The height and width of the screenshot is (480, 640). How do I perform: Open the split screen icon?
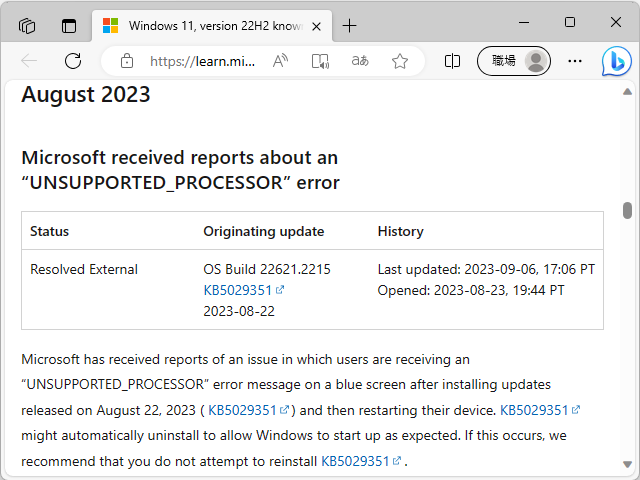pyautogui.click(x=452, y=61)
